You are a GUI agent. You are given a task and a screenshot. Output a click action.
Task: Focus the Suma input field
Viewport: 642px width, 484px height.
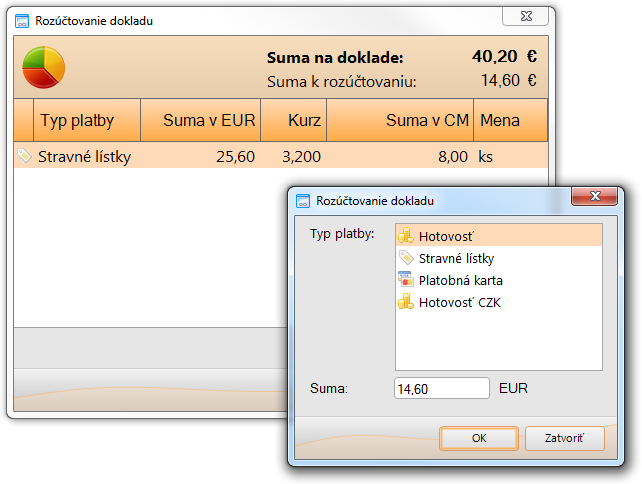(x=442, y=389)
